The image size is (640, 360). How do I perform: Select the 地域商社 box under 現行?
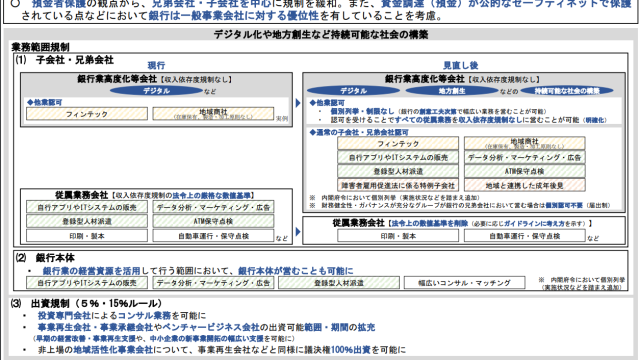point(213,114)
